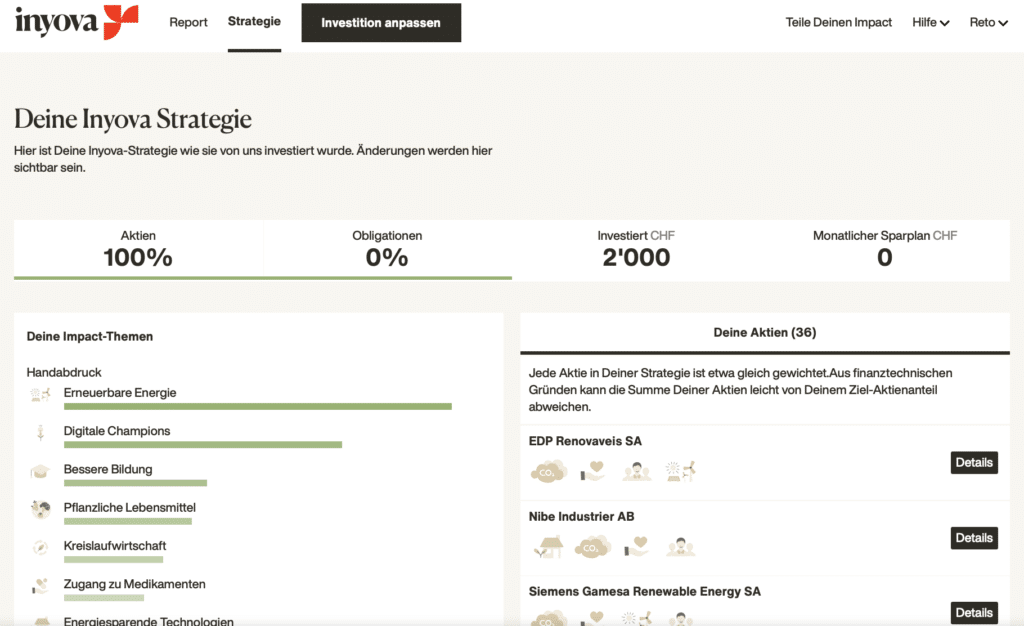Screen dimensions: 1024x626
Task: Click the wind turbine icon under EDP Renovaveis
Action: (680, 470)
